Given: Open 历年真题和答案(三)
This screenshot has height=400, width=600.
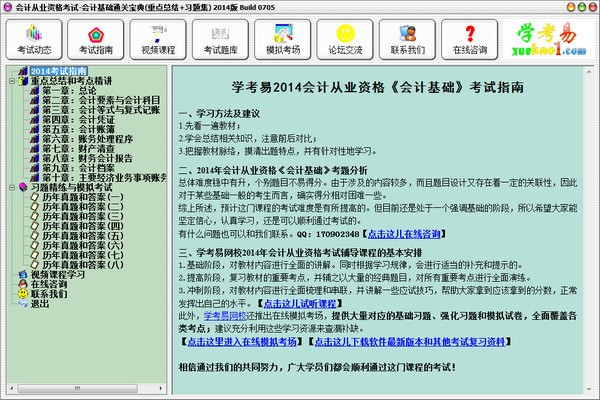Looking at the screenshot, I should coord(83,216).
